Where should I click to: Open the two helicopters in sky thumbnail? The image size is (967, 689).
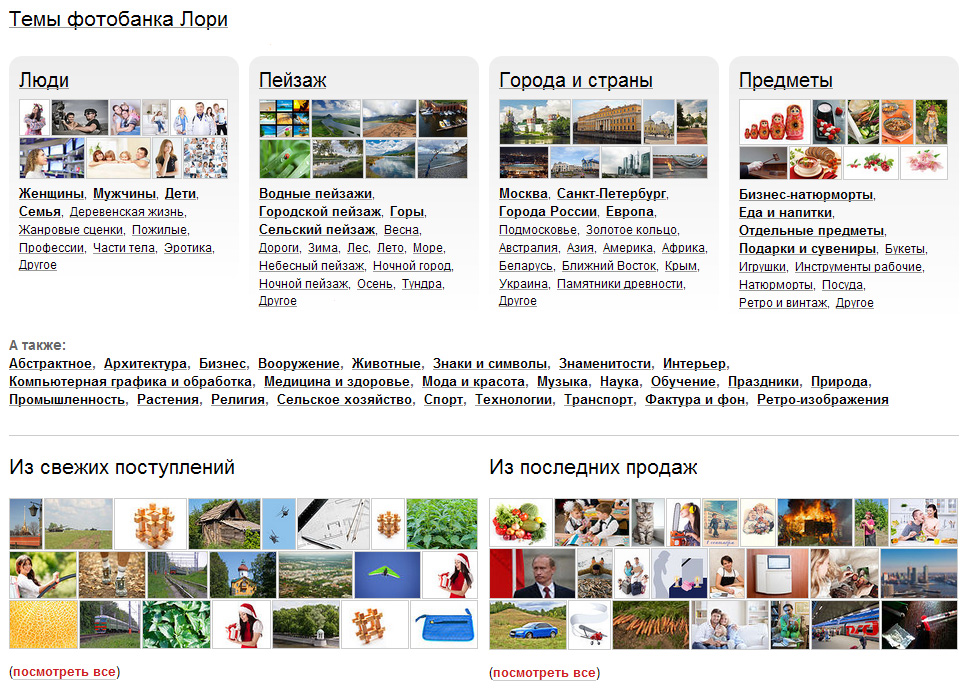pos(278,524)
